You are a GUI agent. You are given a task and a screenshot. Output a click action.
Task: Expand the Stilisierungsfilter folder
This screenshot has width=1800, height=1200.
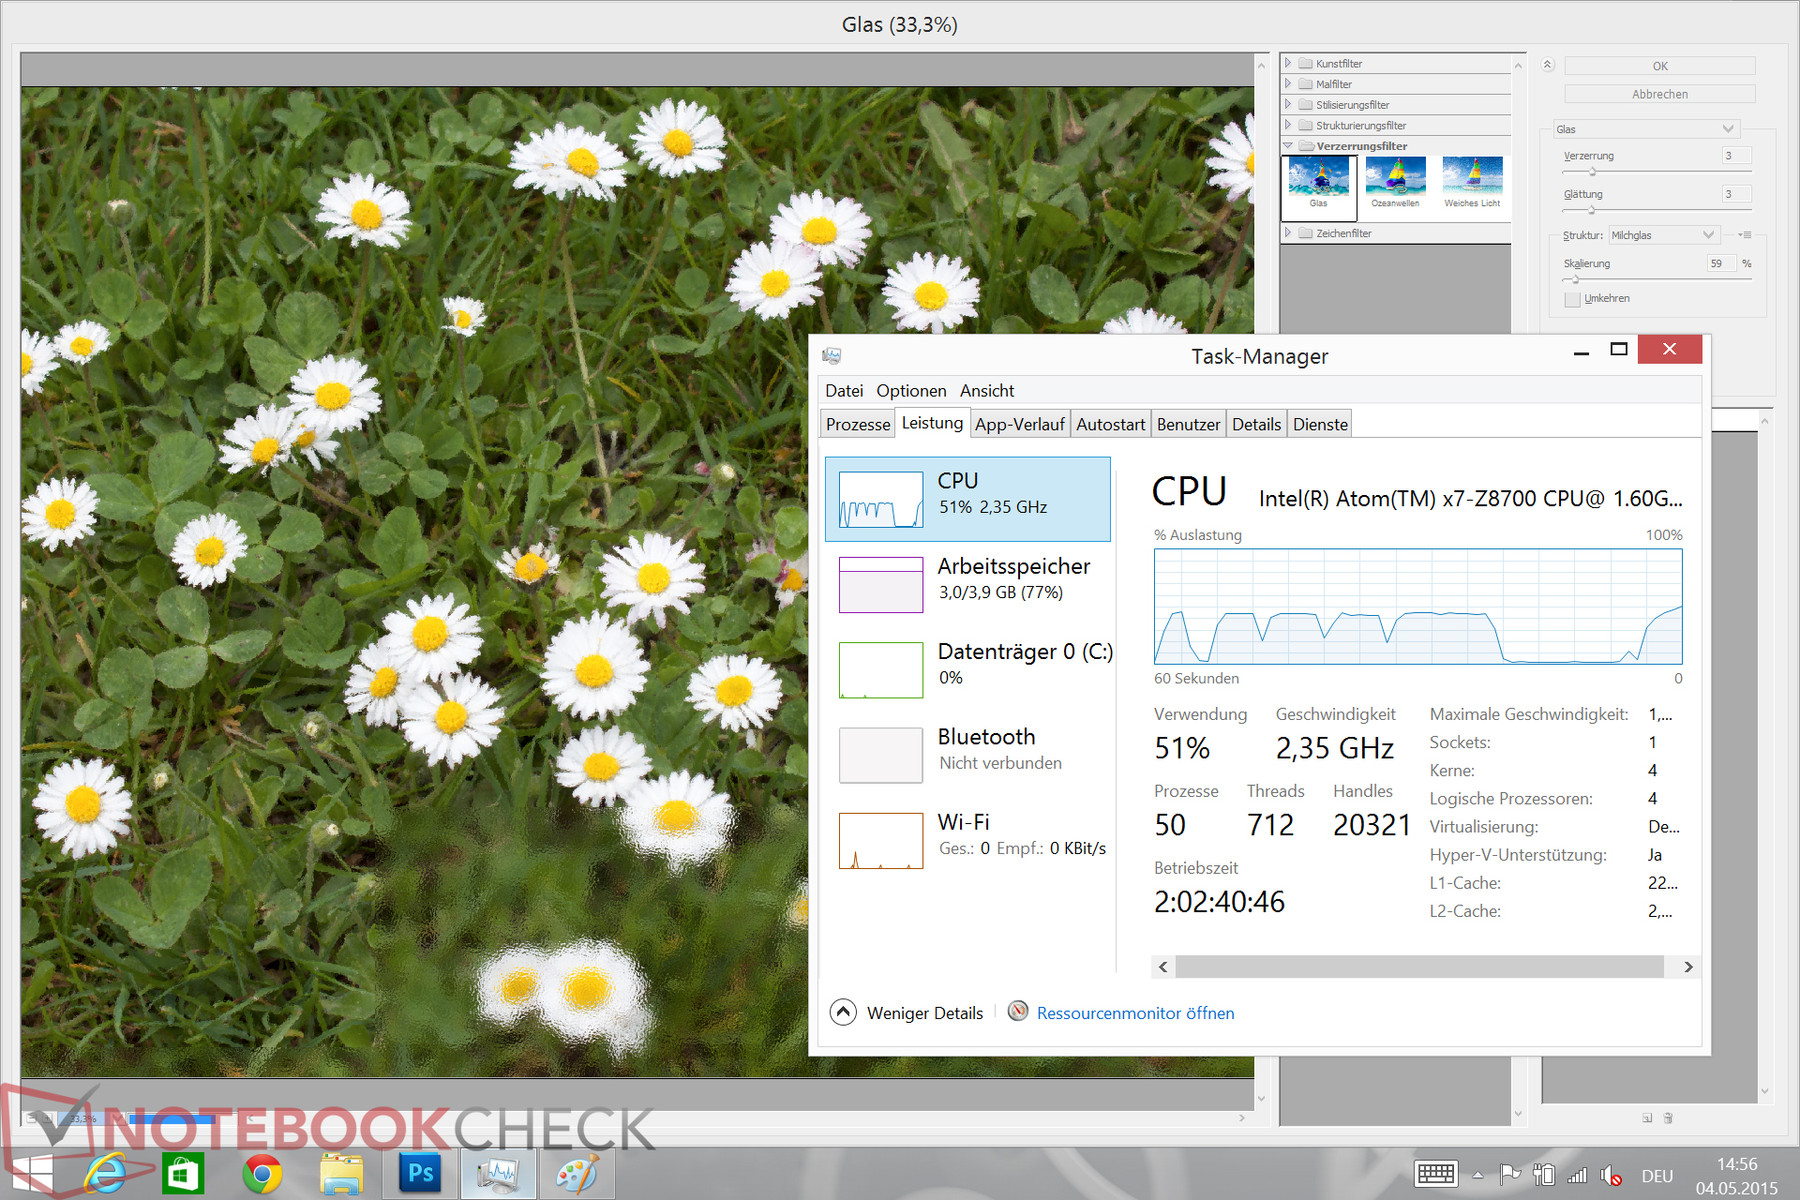click(1288, 104)
